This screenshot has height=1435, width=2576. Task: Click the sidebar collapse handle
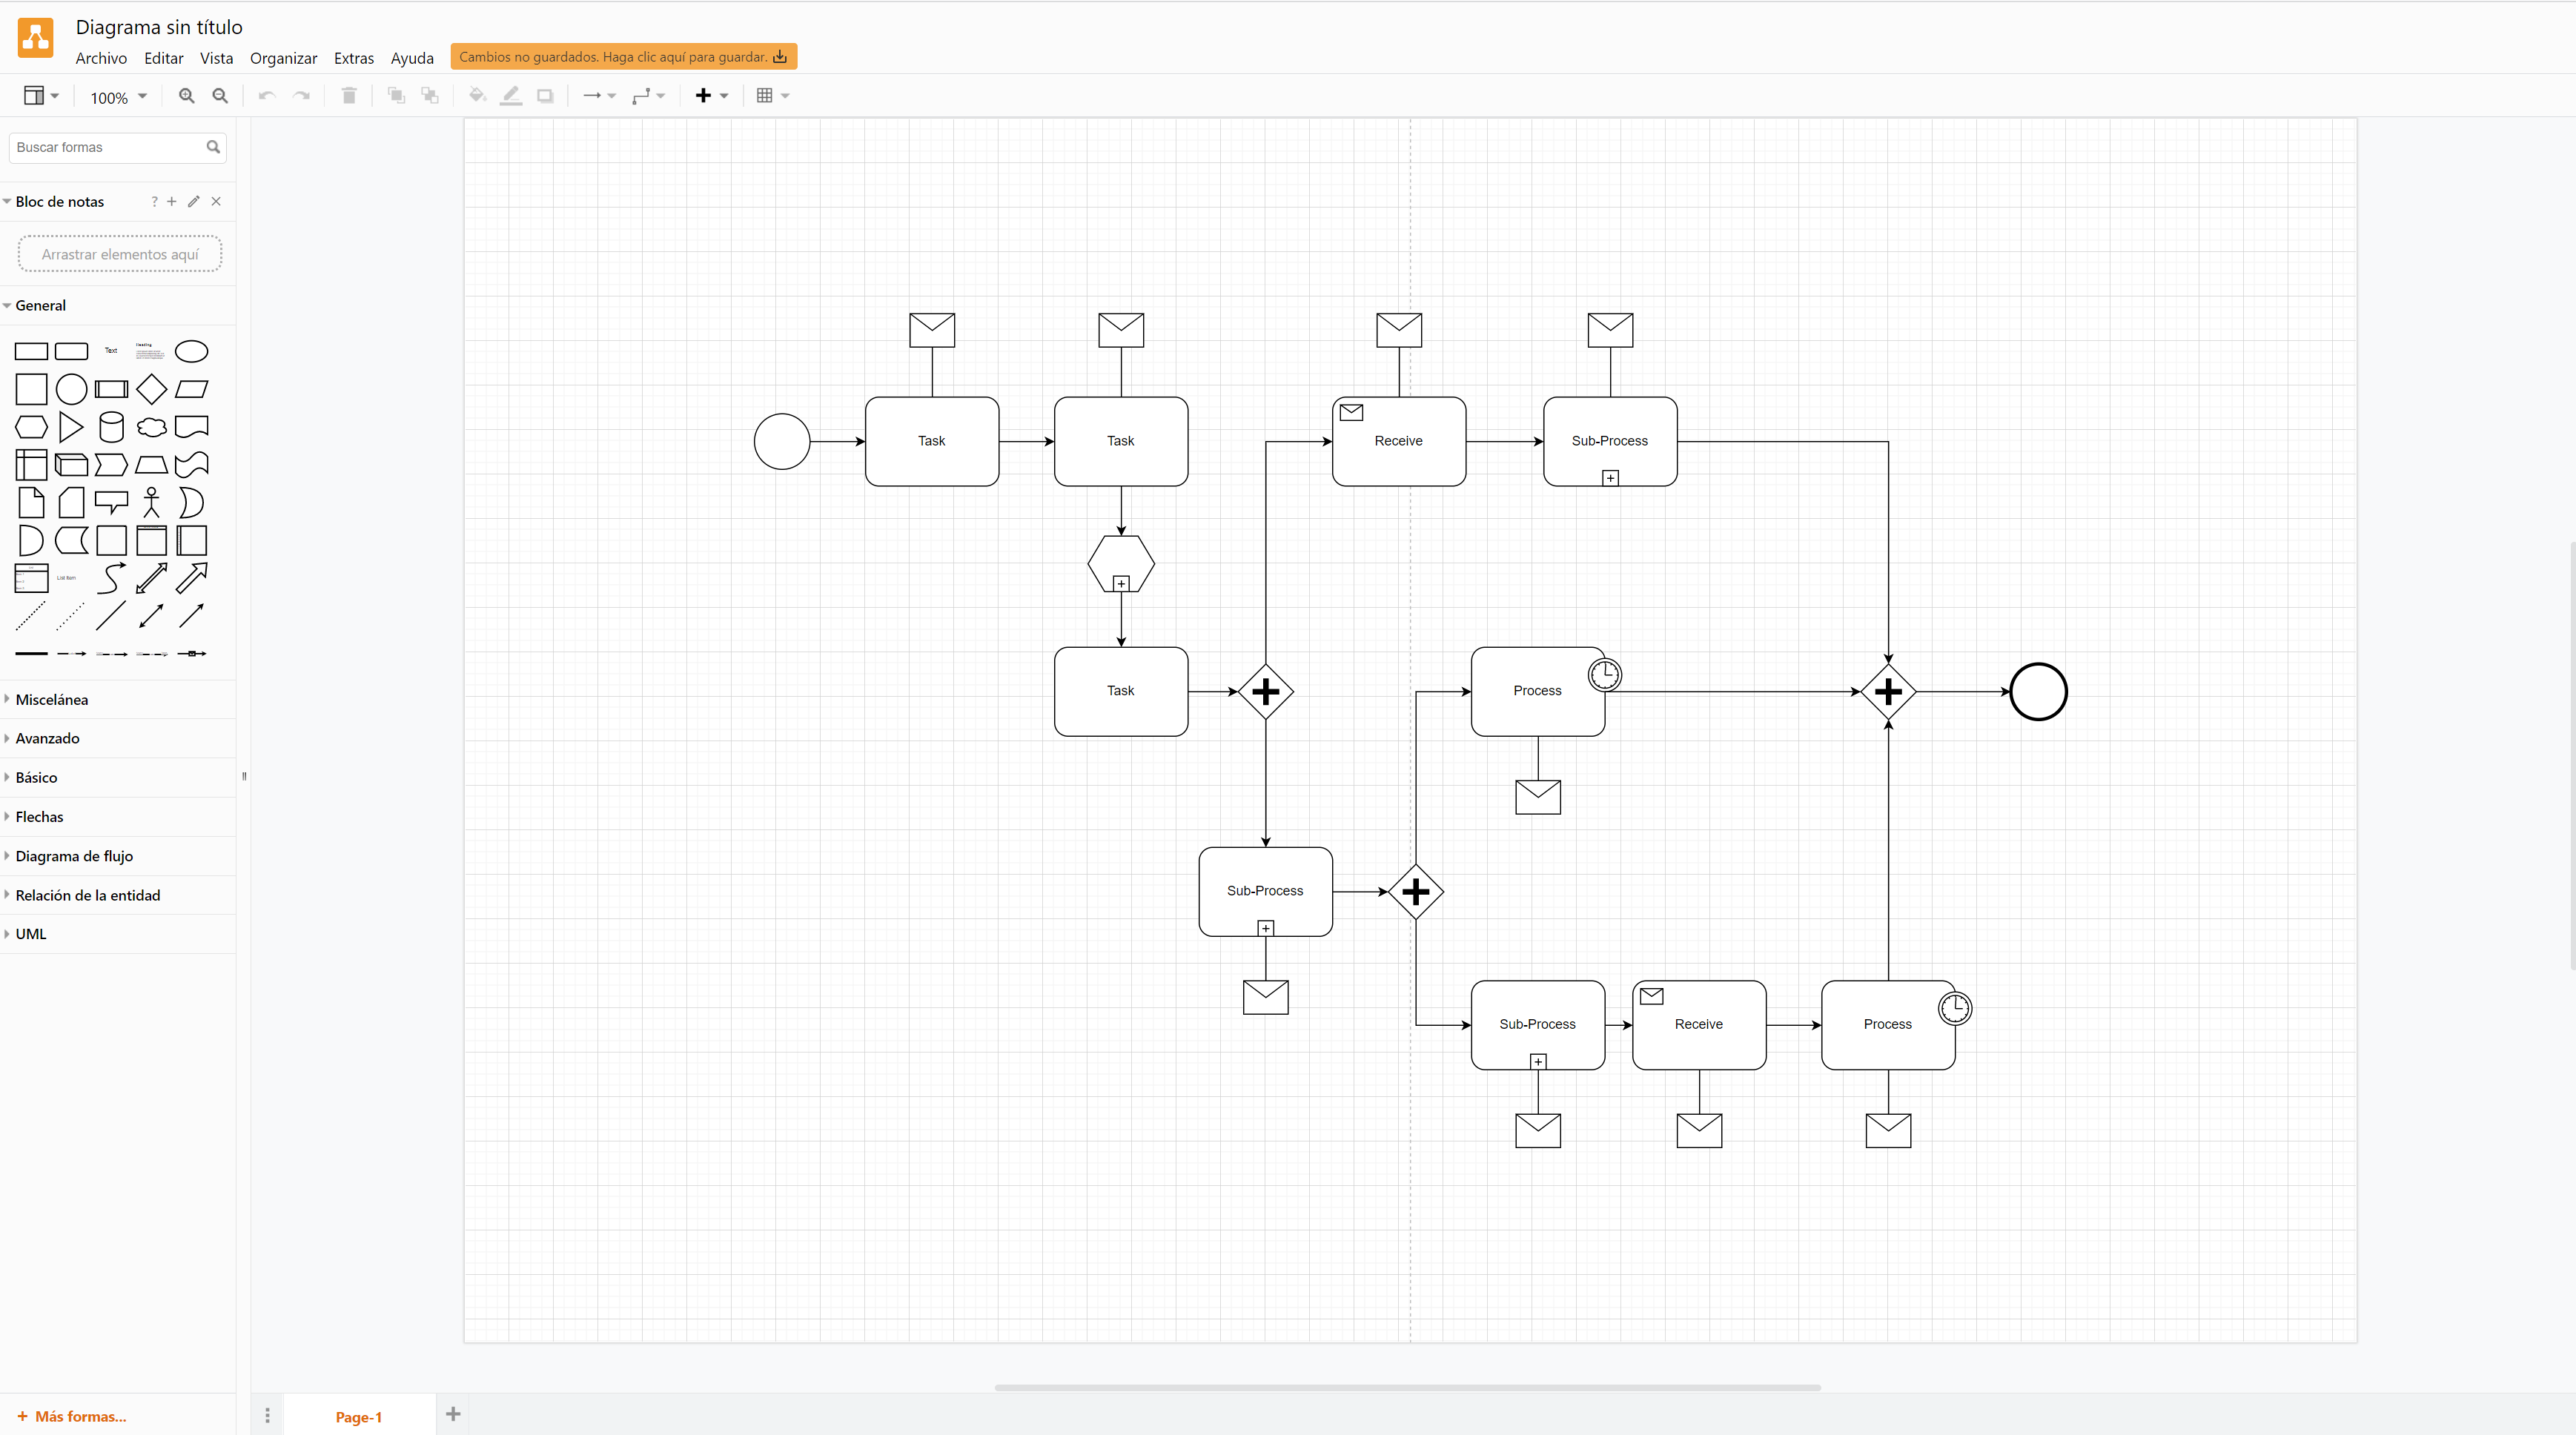point(244,777)
